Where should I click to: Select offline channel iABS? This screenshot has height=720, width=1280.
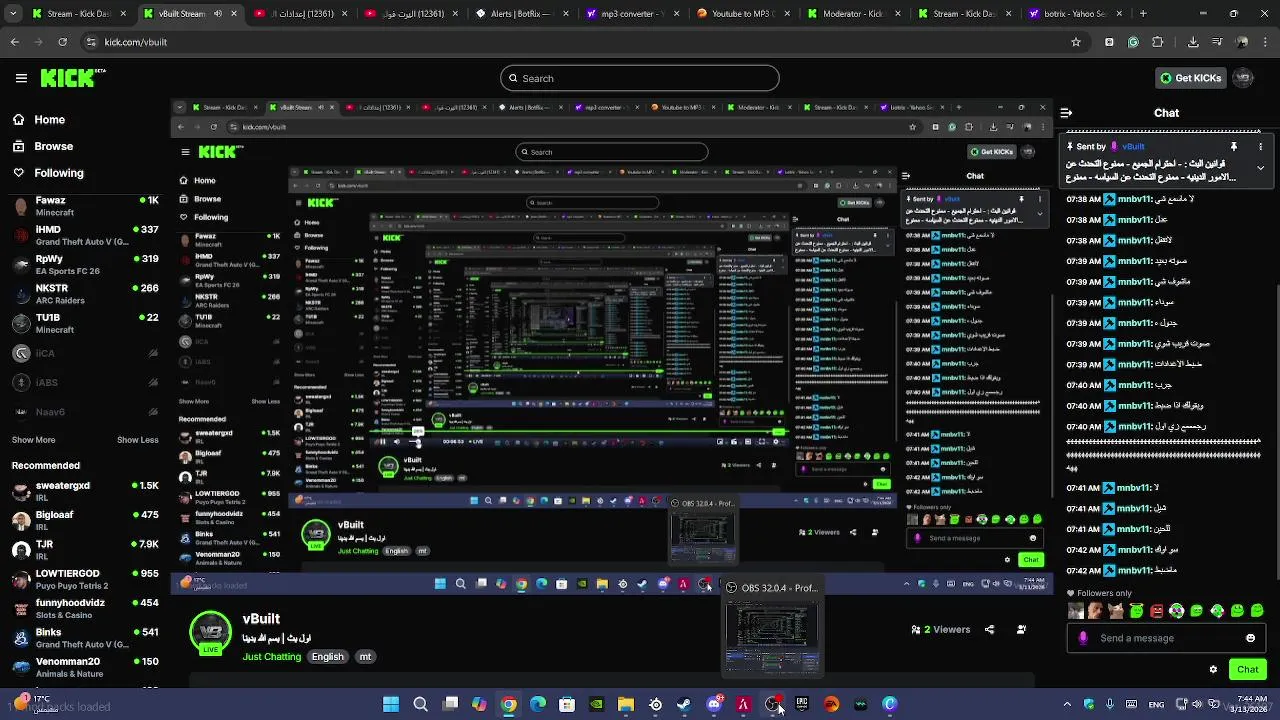tap(85, 382)
